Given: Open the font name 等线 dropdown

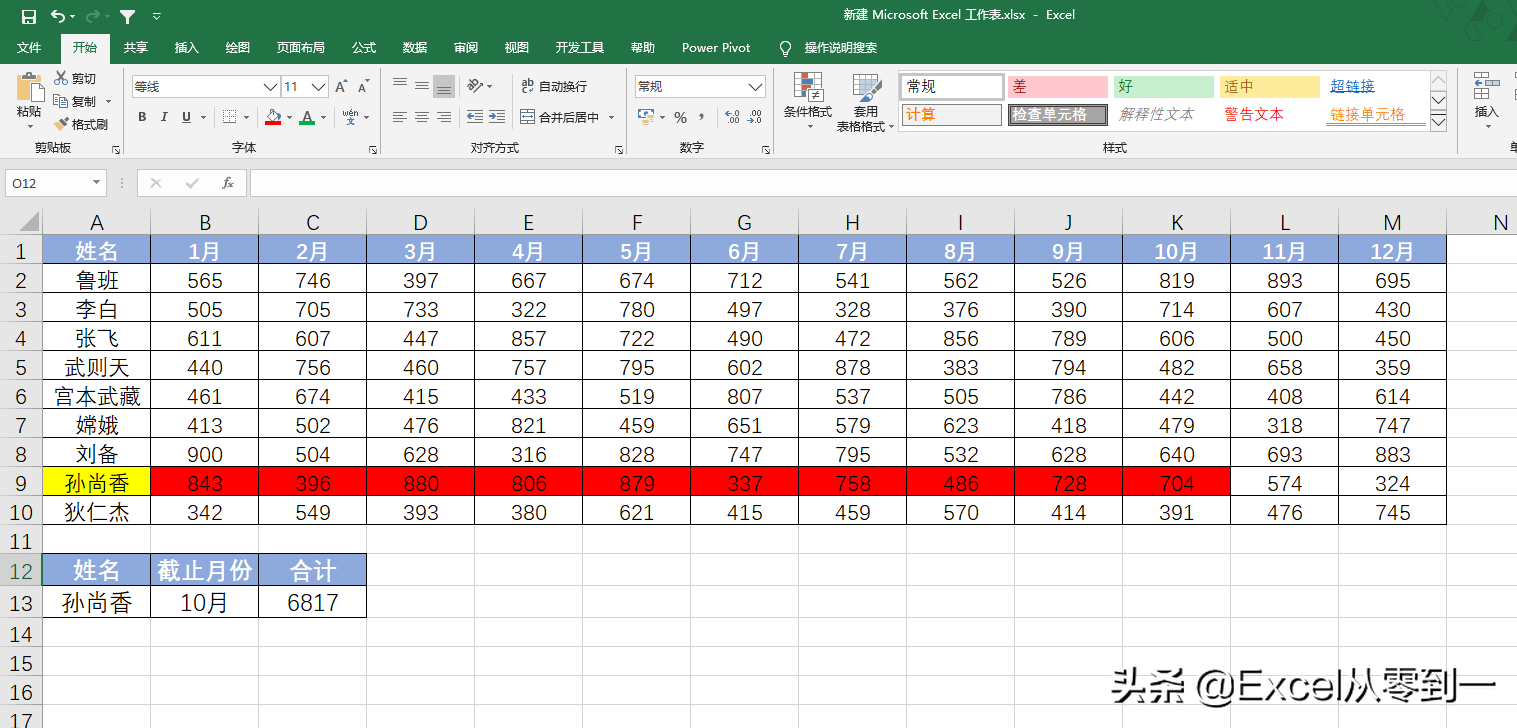Looking at the screenshot, I should (270, 87).
